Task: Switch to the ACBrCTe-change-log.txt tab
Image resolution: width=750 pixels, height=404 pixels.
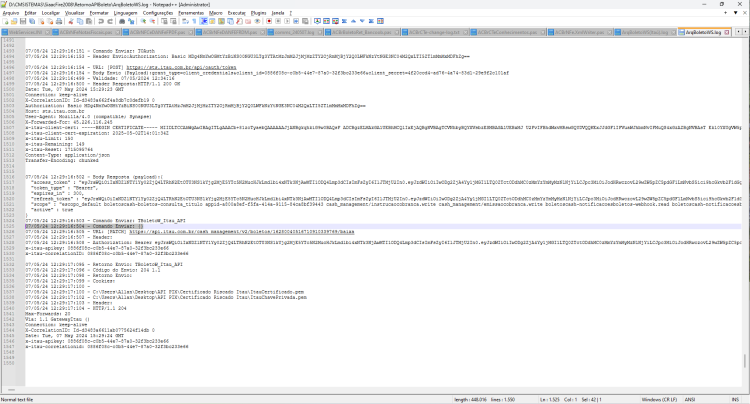Action: click(x=433, y=32)
